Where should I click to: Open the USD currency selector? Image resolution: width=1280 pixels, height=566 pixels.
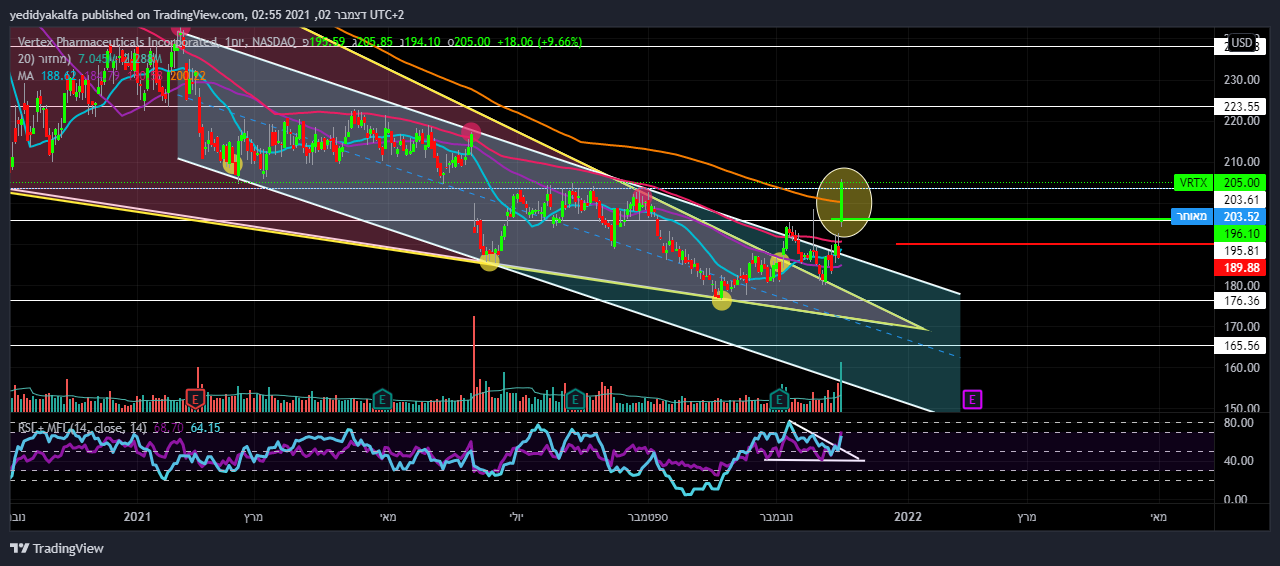point(1243,43)
